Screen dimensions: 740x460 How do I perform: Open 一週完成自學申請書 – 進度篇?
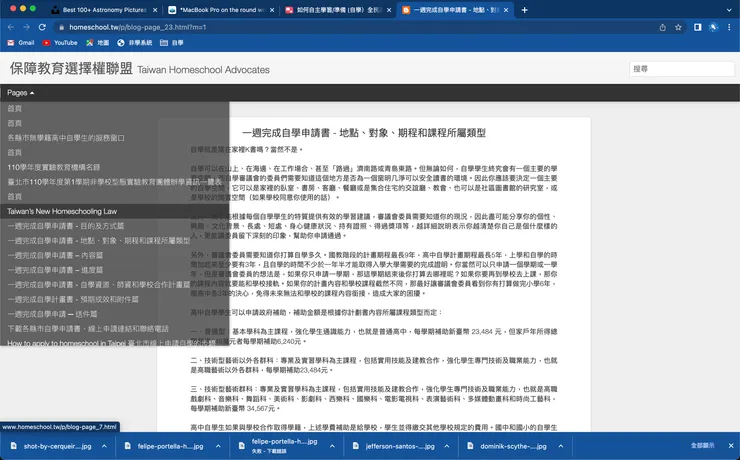pos(55,270)
